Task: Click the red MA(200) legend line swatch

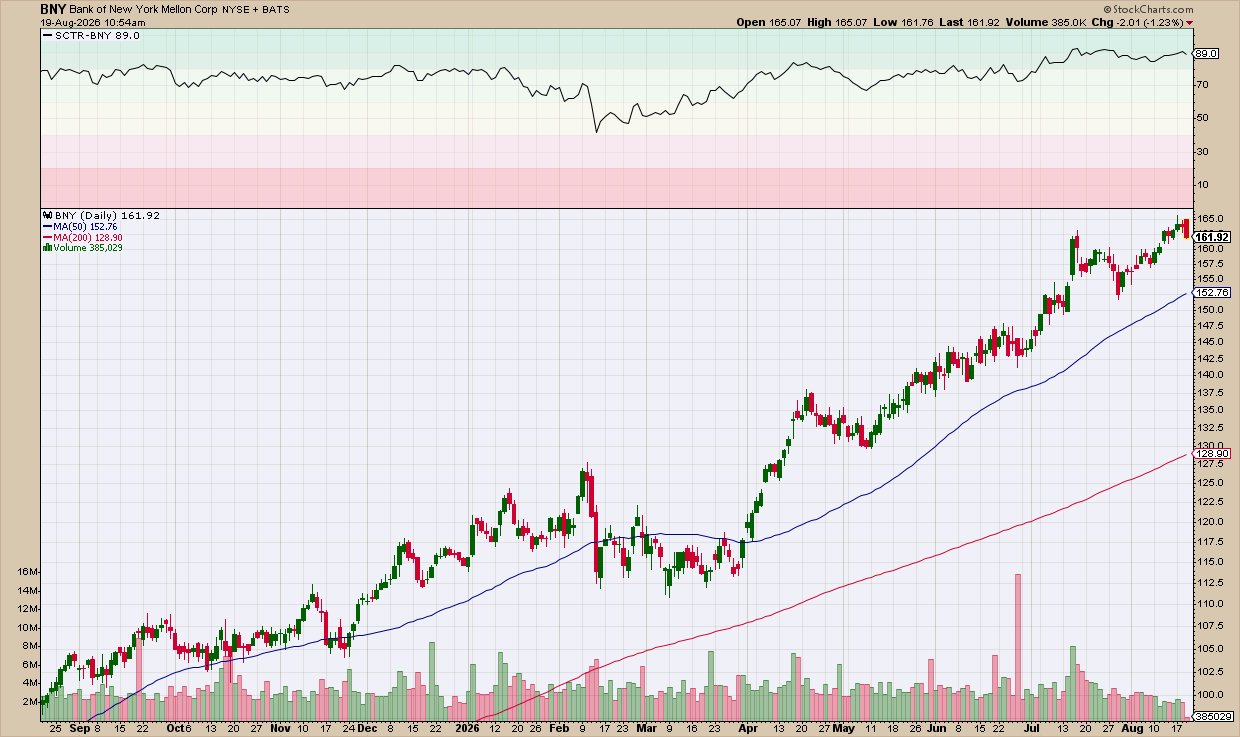Action: [x=46, y=237]
